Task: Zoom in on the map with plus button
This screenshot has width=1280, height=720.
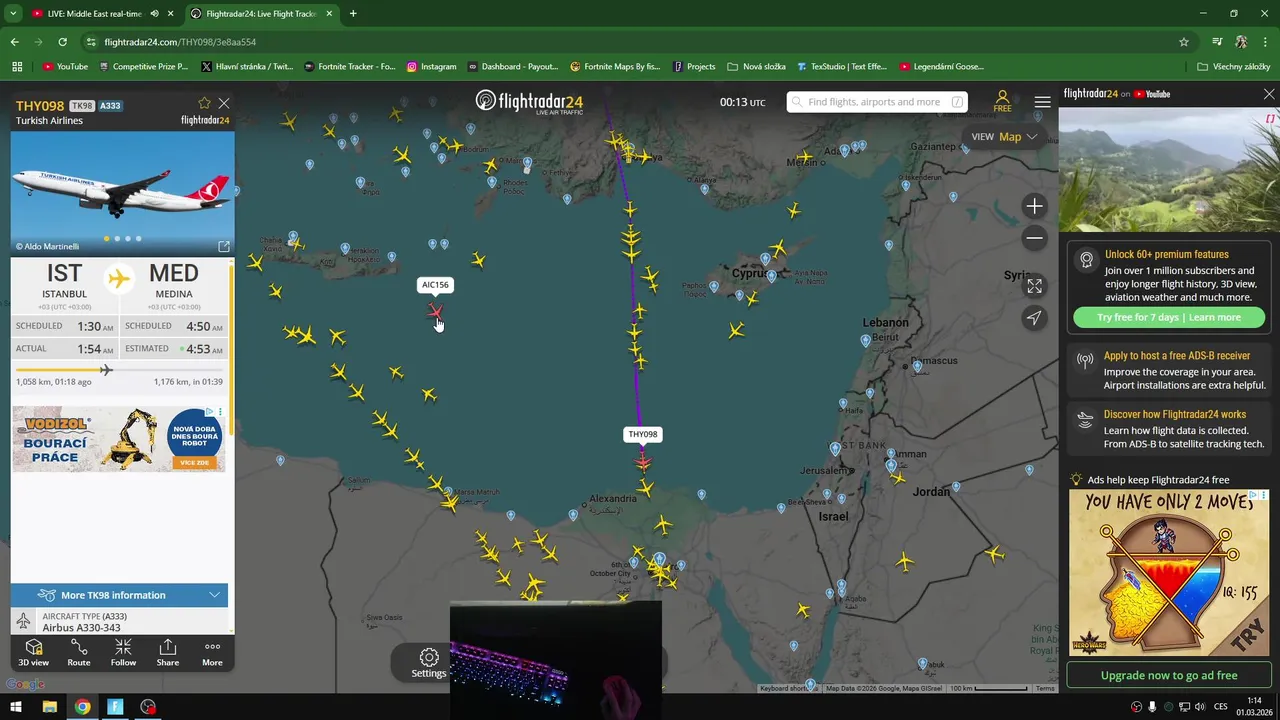Action: (1034, 206)
